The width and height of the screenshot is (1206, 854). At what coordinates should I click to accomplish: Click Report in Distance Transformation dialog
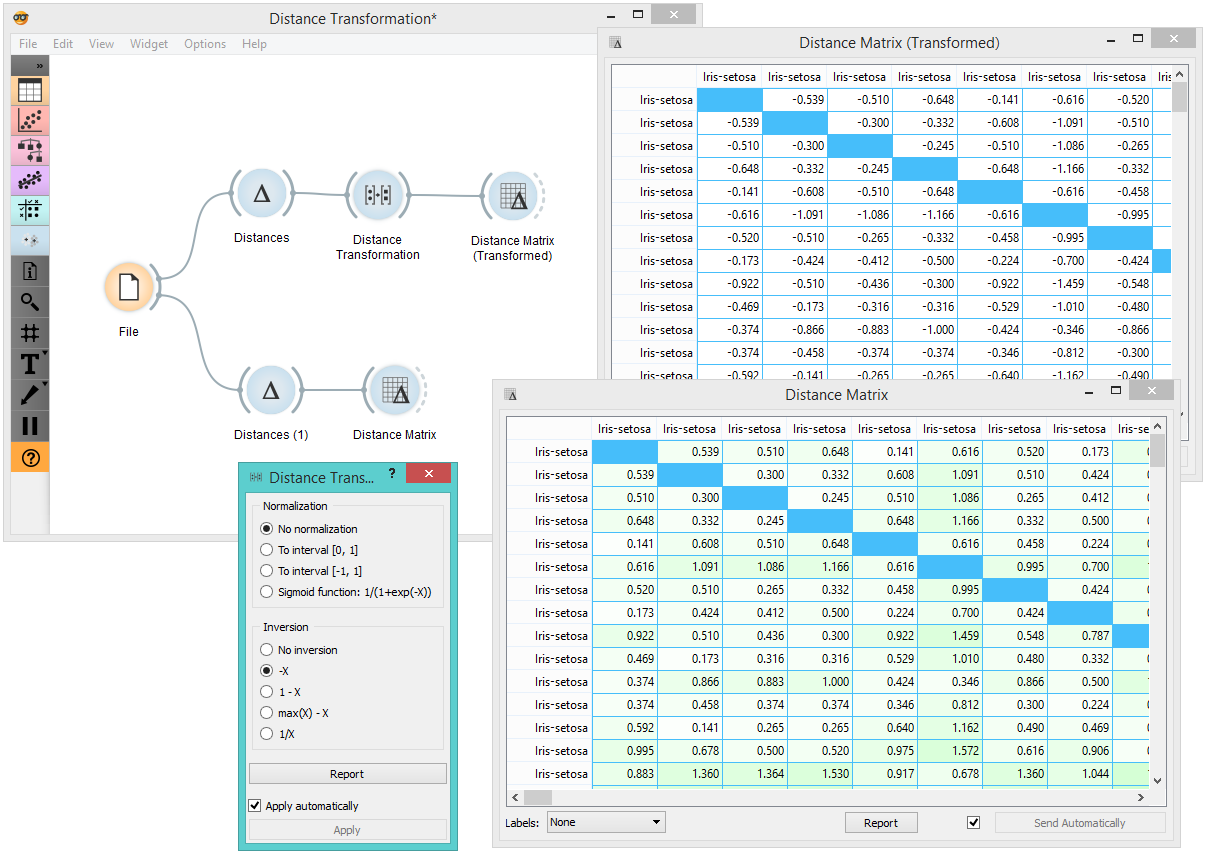(x=347, y=774)
